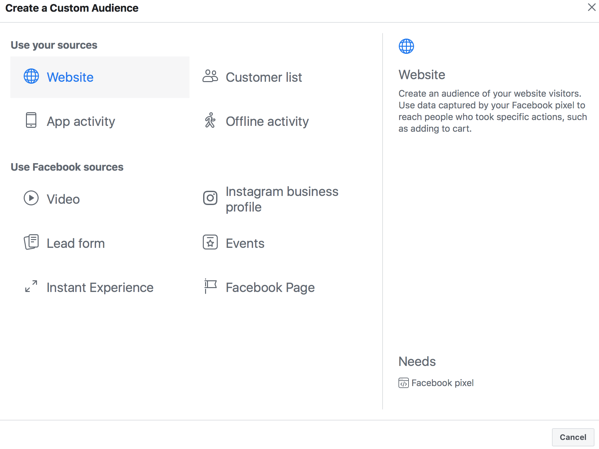Pick Offline activity source
Screen dimensions: 599x449
pyautogui.click(x=267, y=122)
